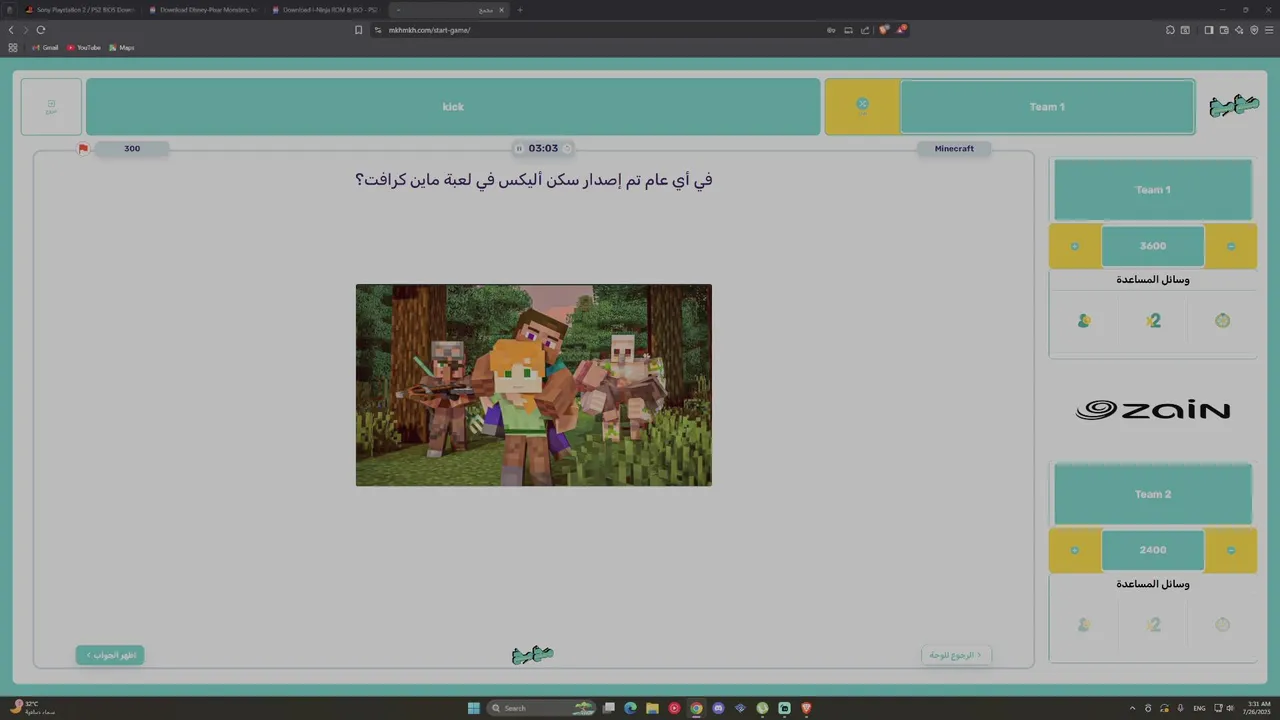The image size is (1280, 720).
Task: Click the ENG language indicator
Action: [x=1199, y=708]
